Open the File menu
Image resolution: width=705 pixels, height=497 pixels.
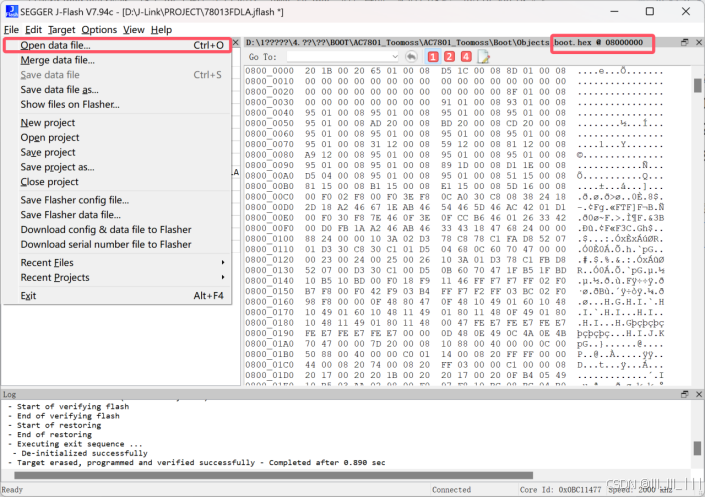[11, 30]
